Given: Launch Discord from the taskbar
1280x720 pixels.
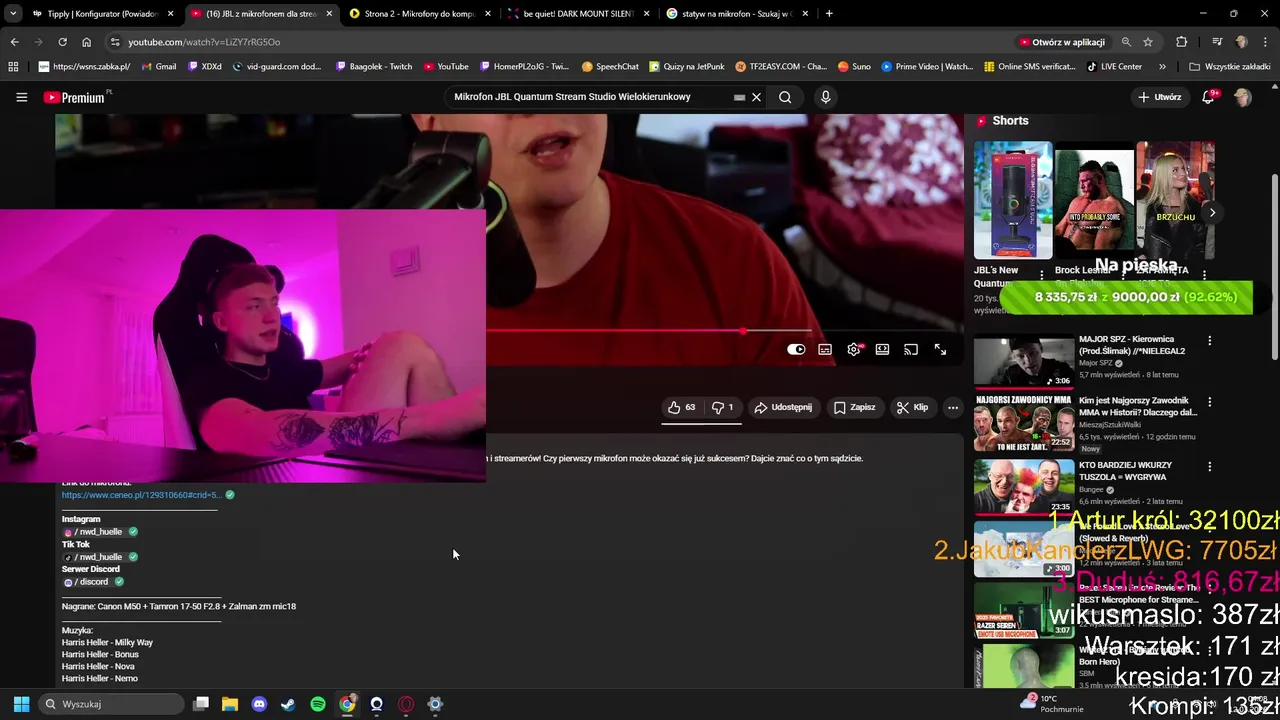Looking at the screenshot, I should click(259, 704).
